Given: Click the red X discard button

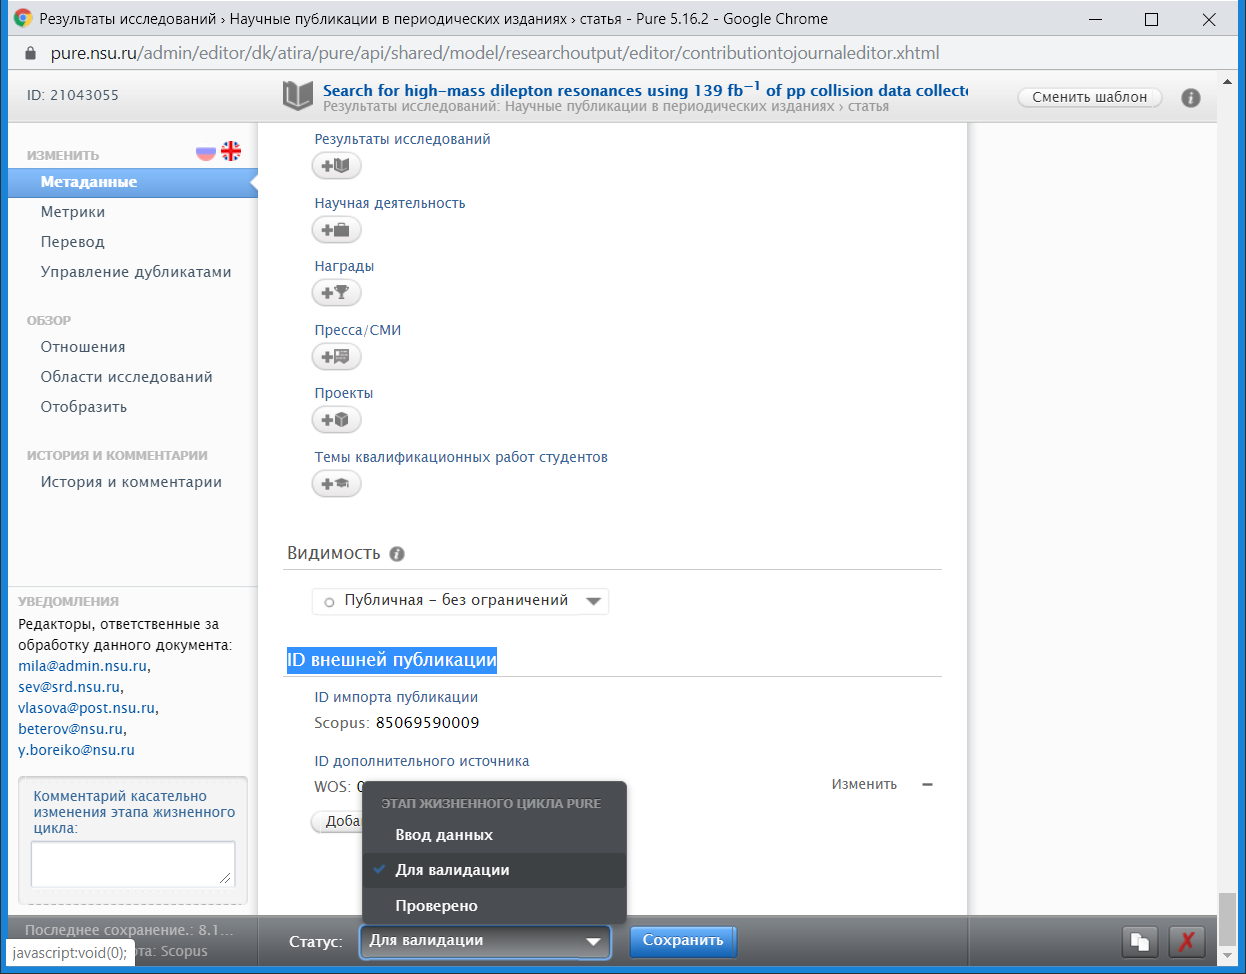Looking at the screenshot, I should [1186, 941].
